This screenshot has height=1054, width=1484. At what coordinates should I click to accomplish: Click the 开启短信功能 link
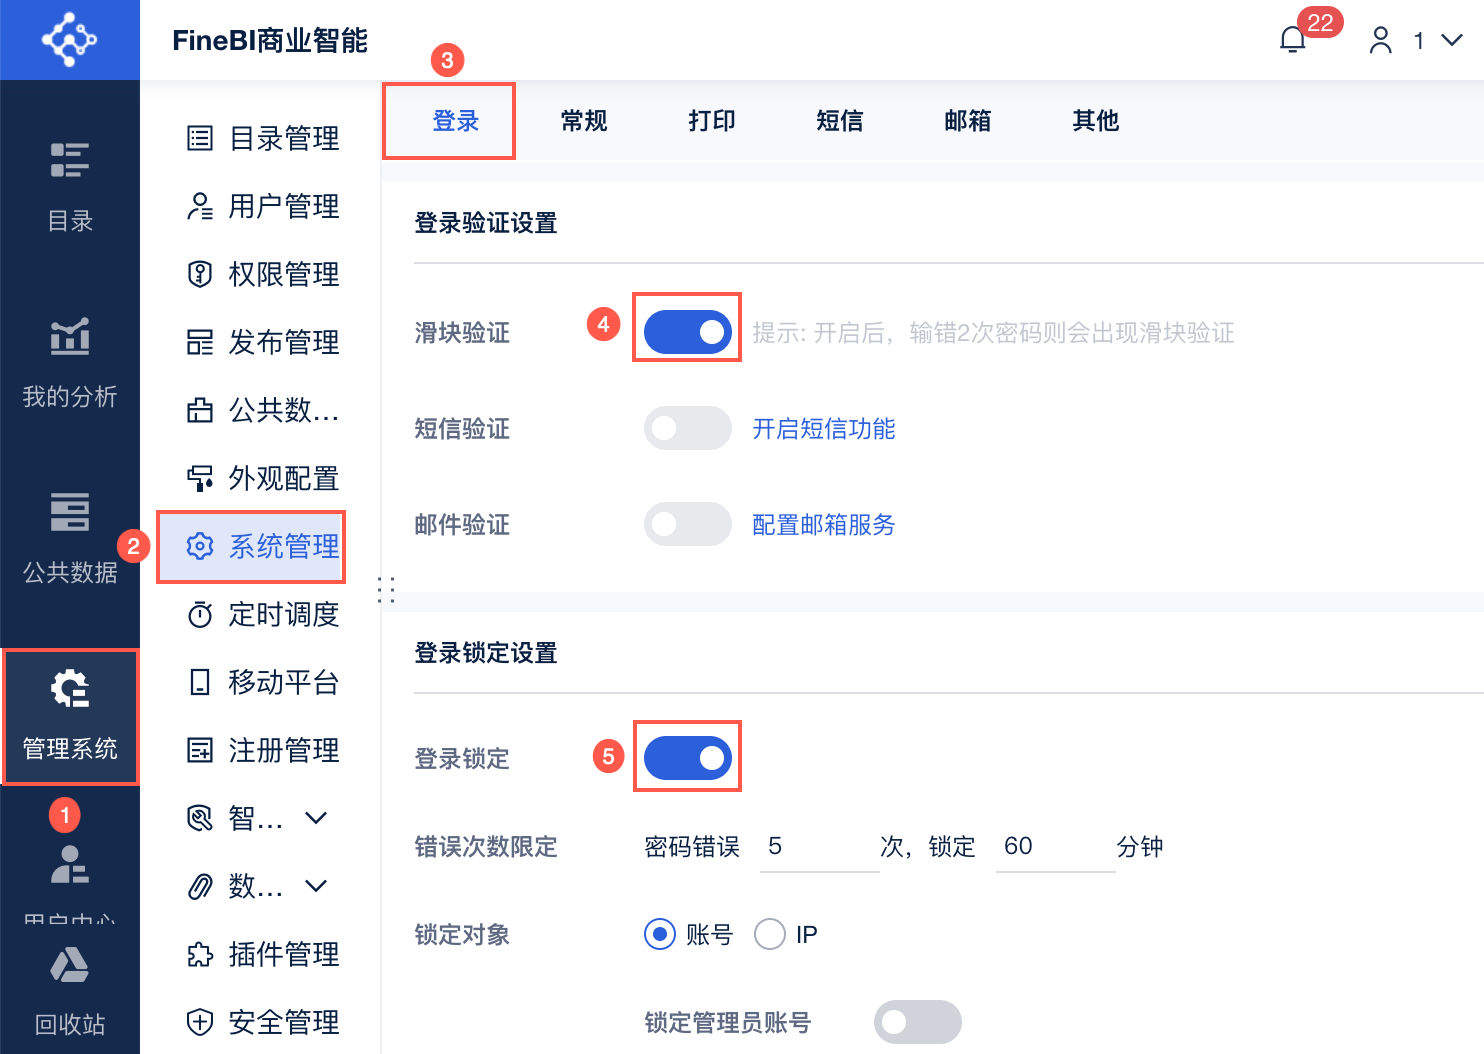[823, 429]
